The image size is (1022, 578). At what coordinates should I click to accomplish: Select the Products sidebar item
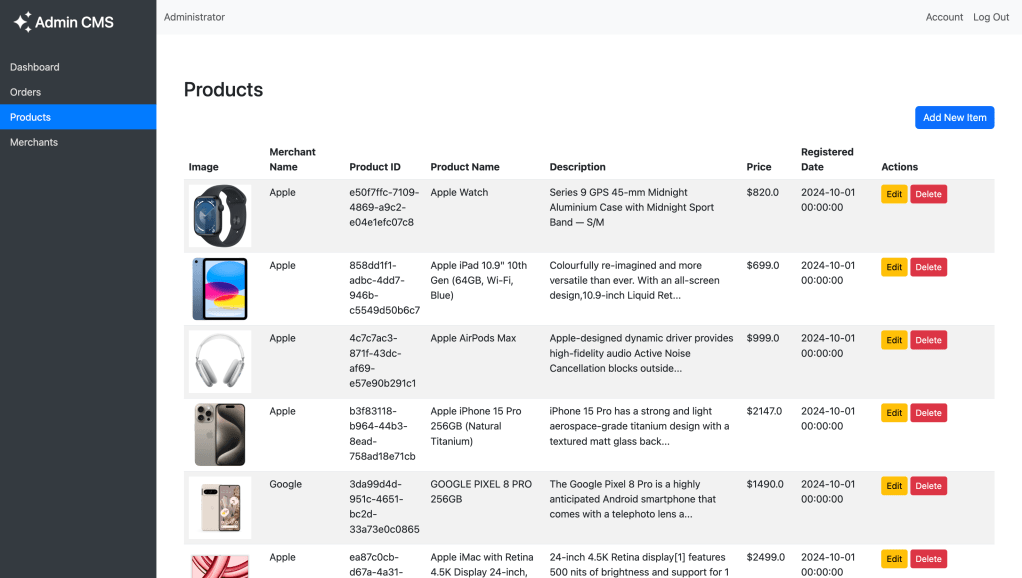tap(31, 117)
